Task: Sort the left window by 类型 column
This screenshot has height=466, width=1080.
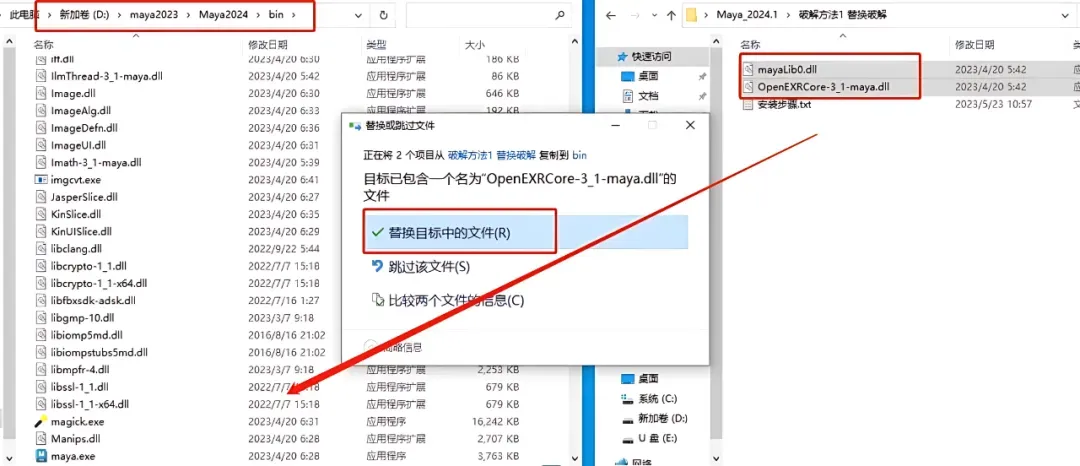Action: [376, 45]
